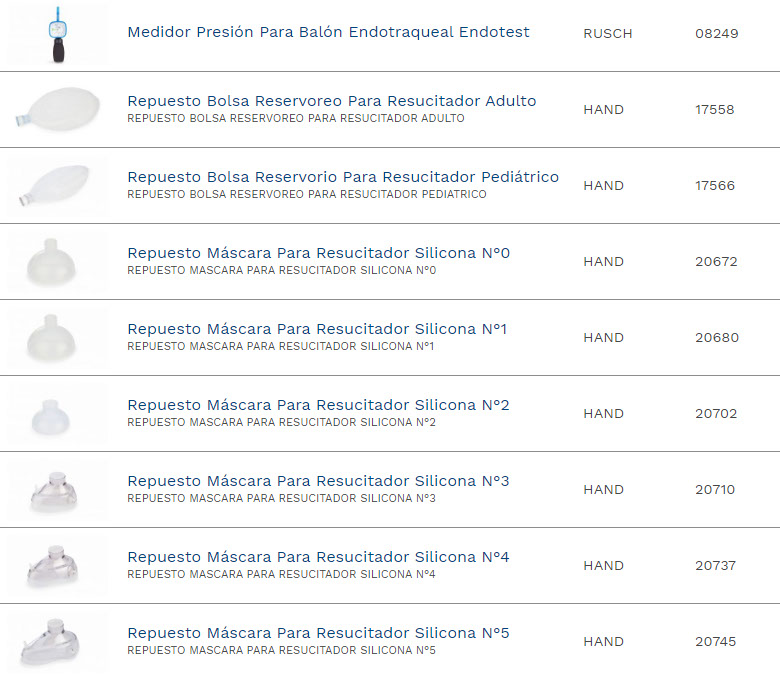Click Repuesto Máscara Resucitador Silicona N°0 title
Screen dimensions: 780x675
pos(318,253)
